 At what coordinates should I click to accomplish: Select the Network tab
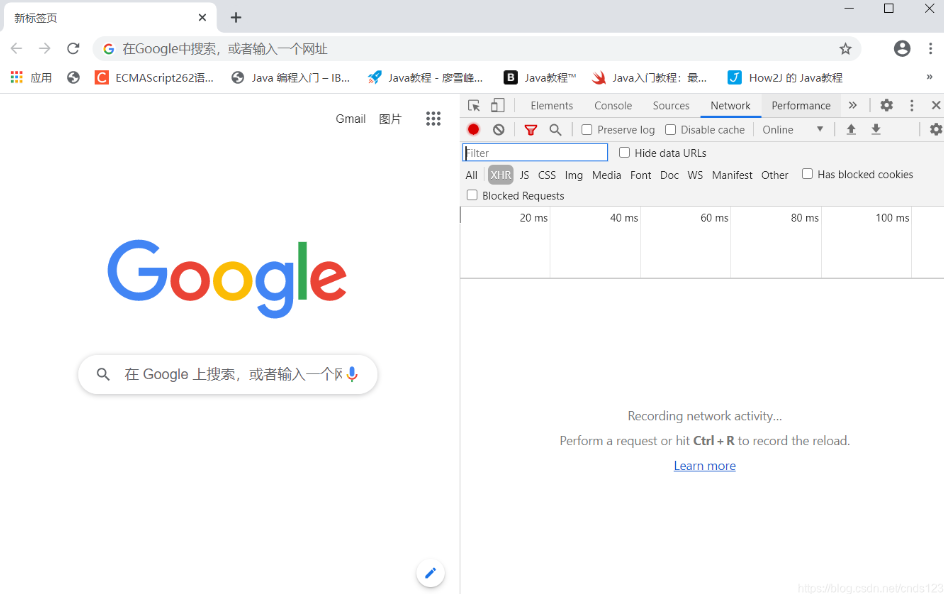[x=730, y=105]
